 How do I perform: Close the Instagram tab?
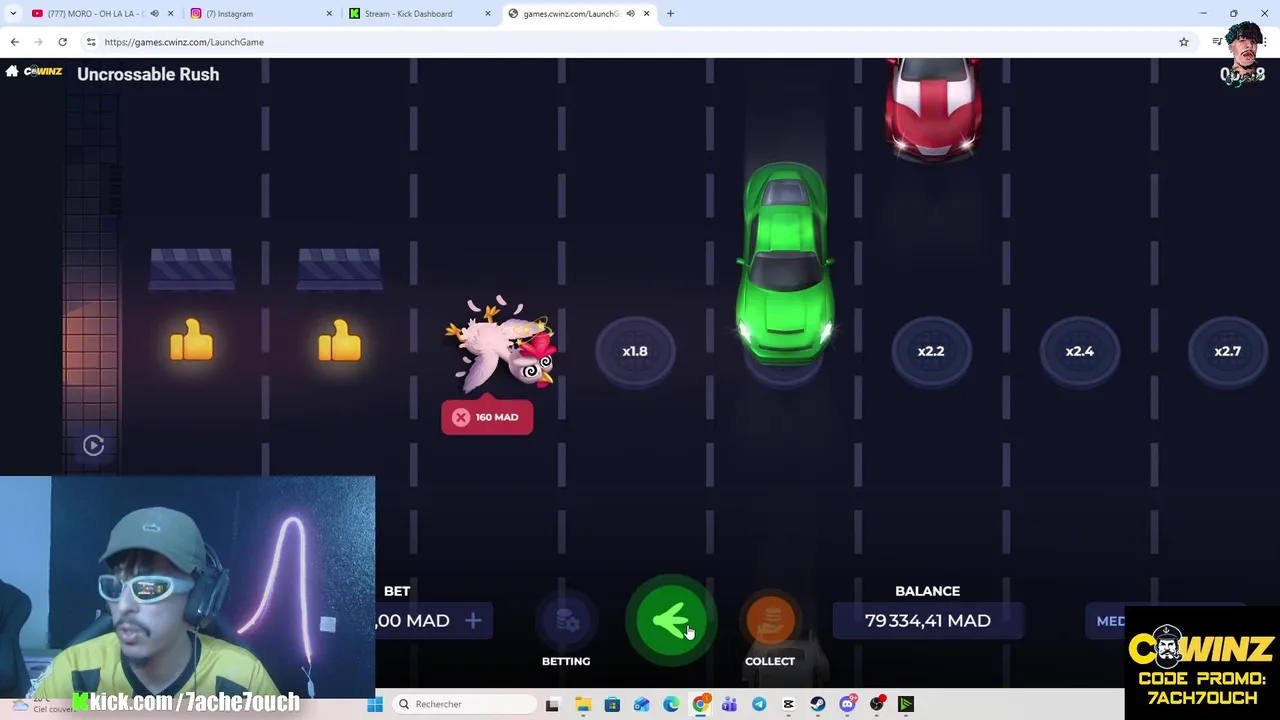point(329,14)
